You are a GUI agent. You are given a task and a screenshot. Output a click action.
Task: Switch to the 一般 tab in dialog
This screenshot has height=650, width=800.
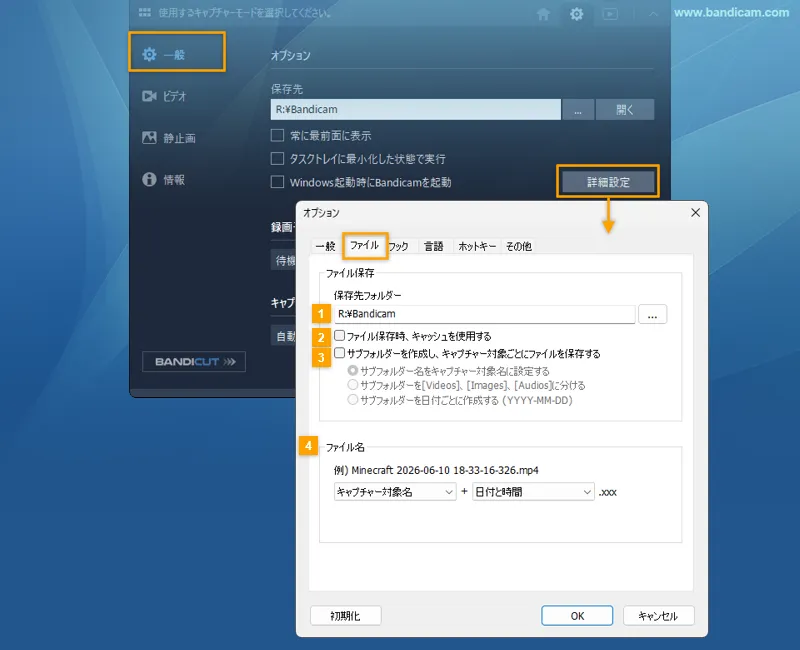coord(326,246)
